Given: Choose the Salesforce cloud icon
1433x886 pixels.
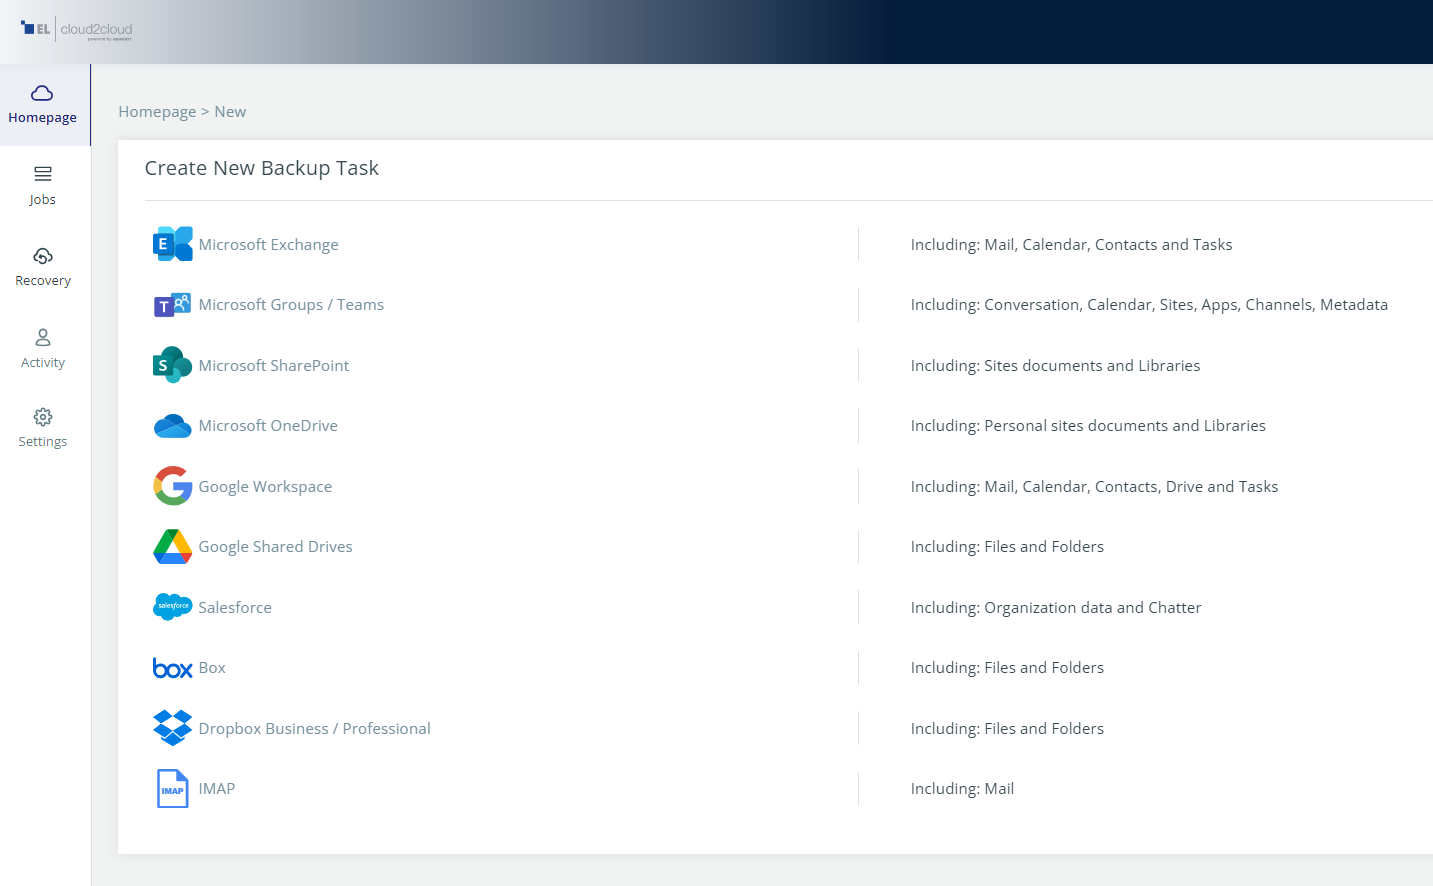Looking at the screenshot, I should [x=172, y=607].
